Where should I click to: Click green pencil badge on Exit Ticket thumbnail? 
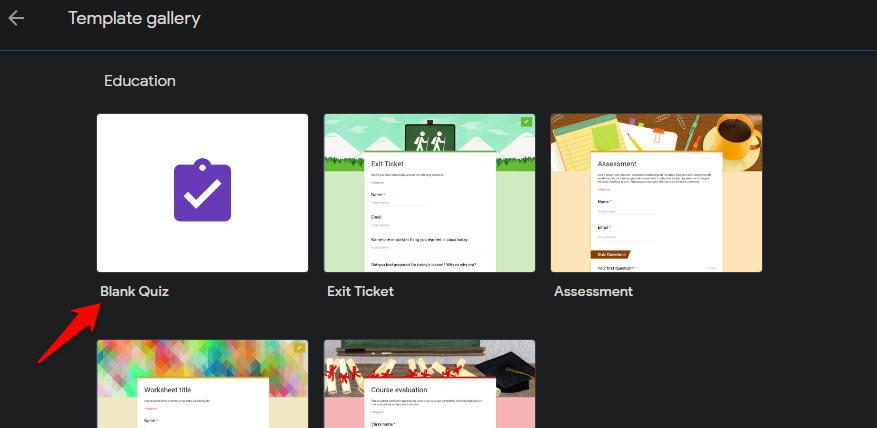(x=527, y=121)
